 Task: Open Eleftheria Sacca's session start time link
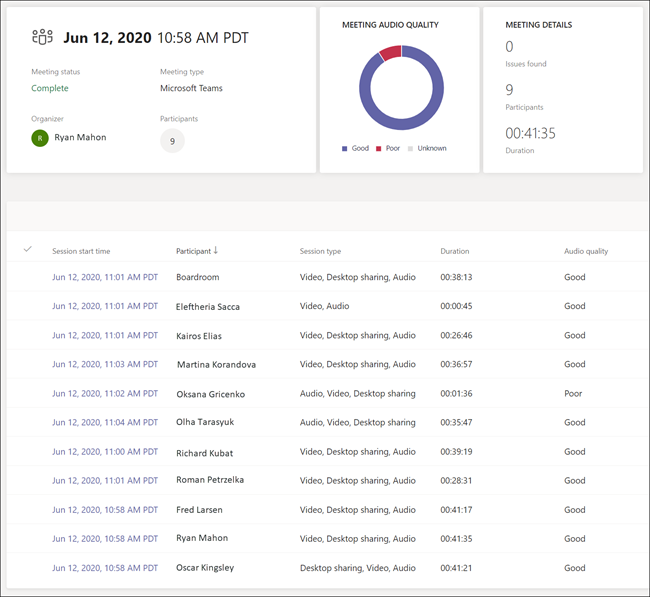[x=105, y=306]
